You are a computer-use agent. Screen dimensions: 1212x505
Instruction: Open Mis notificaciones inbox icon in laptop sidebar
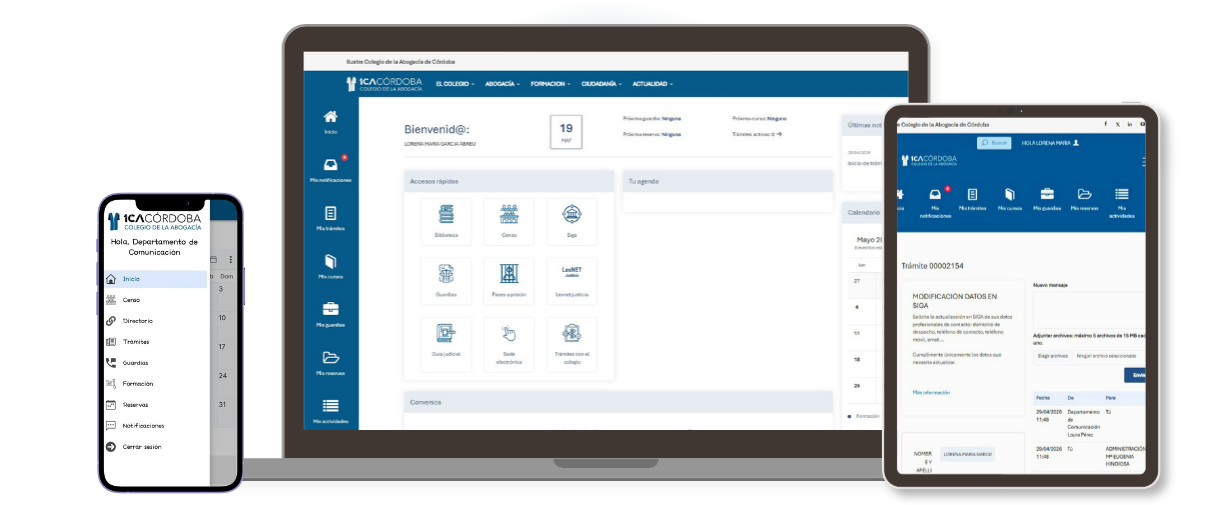point(331,164)
